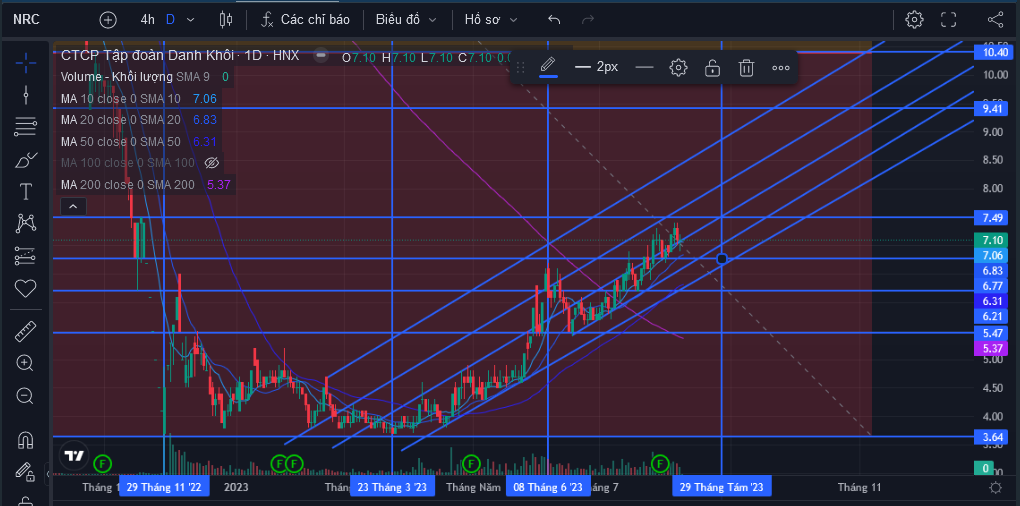This screenshot has height=506, width=1020.
Task: Toggle the collapse button beside the symbol title
Action: pyautogui.click(x=320, y=55)
